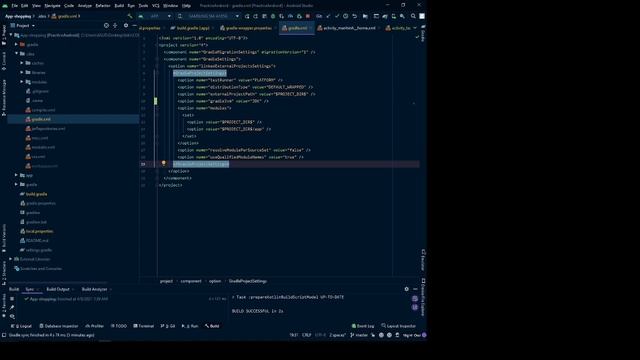Switch to the gradle-wrapper.properties editor tab
The height and width of the screenshot is (360, 640).
click(x=248, y=28)
